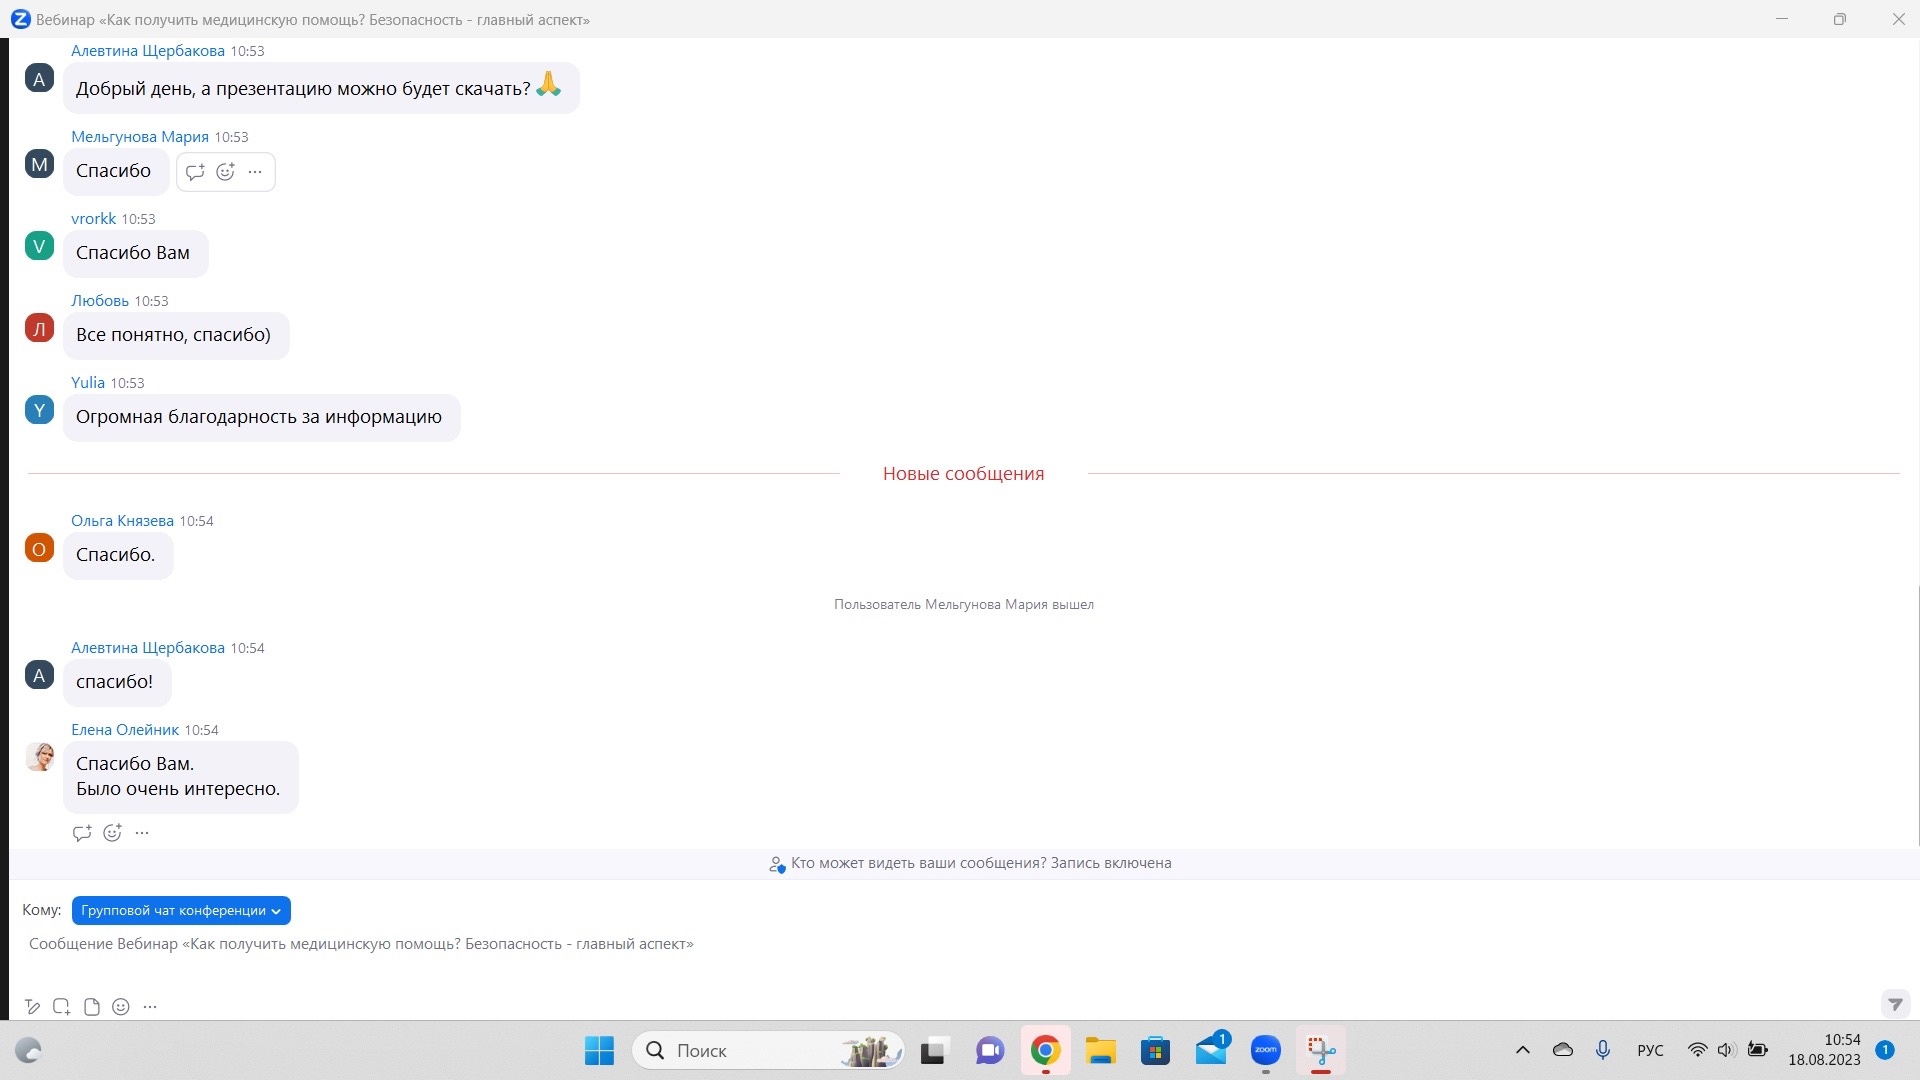Click message 'Огромная благодарность за информацию'

pyautogui.click(x=261, y=418)
